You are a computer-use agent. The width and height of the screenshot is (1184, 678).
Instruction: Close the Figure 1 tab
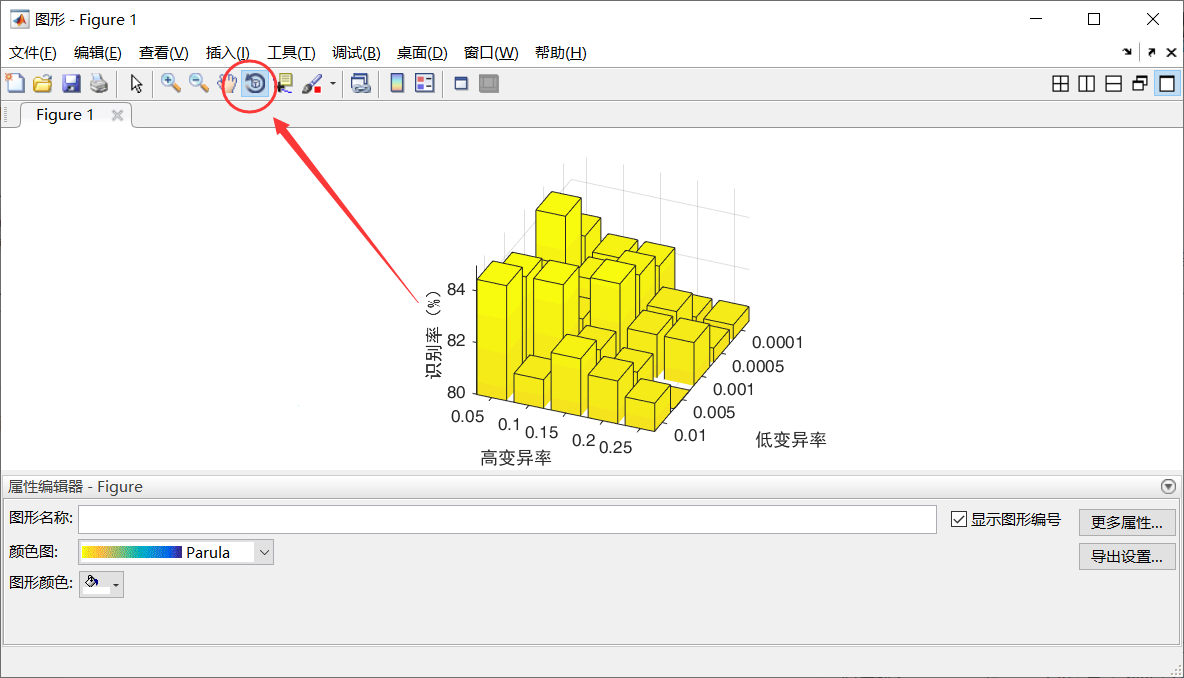point(117,115)
